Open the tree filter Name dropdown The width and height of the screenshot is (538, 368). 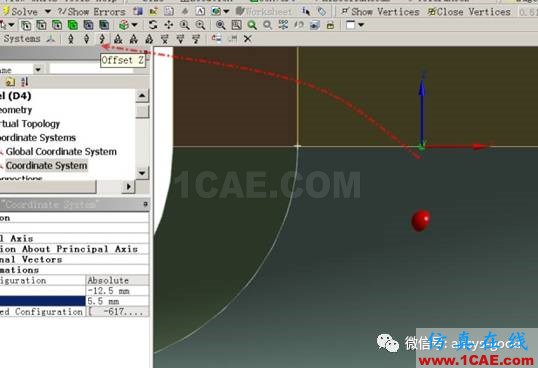38,70
